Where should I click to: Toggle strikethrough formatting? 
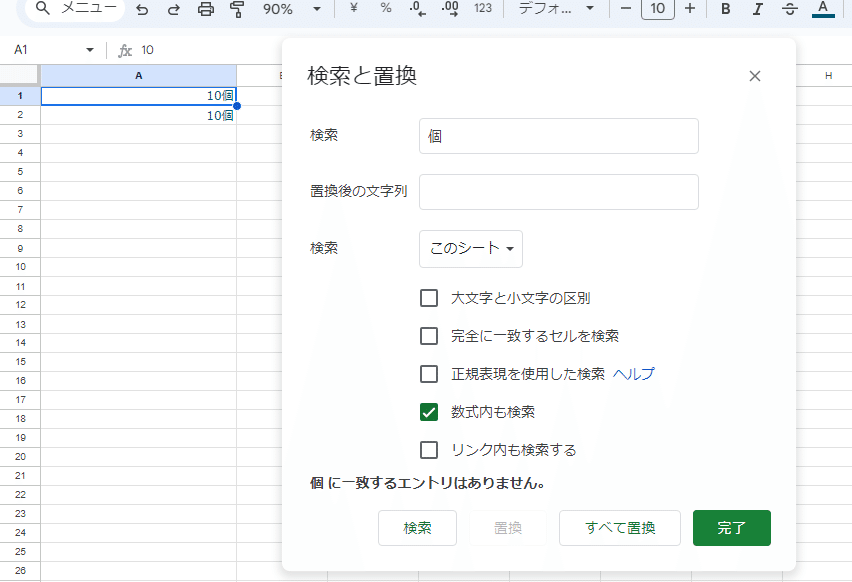pos(790,9)
